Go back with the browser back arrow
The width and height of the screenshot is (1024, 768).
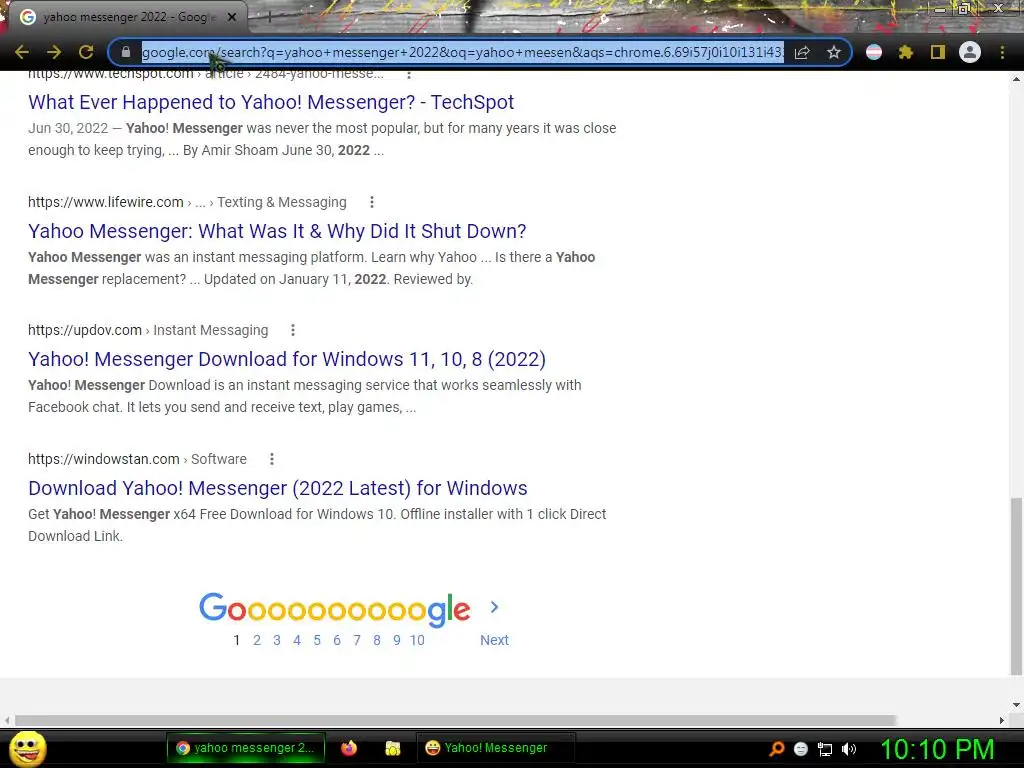point(22,52)
